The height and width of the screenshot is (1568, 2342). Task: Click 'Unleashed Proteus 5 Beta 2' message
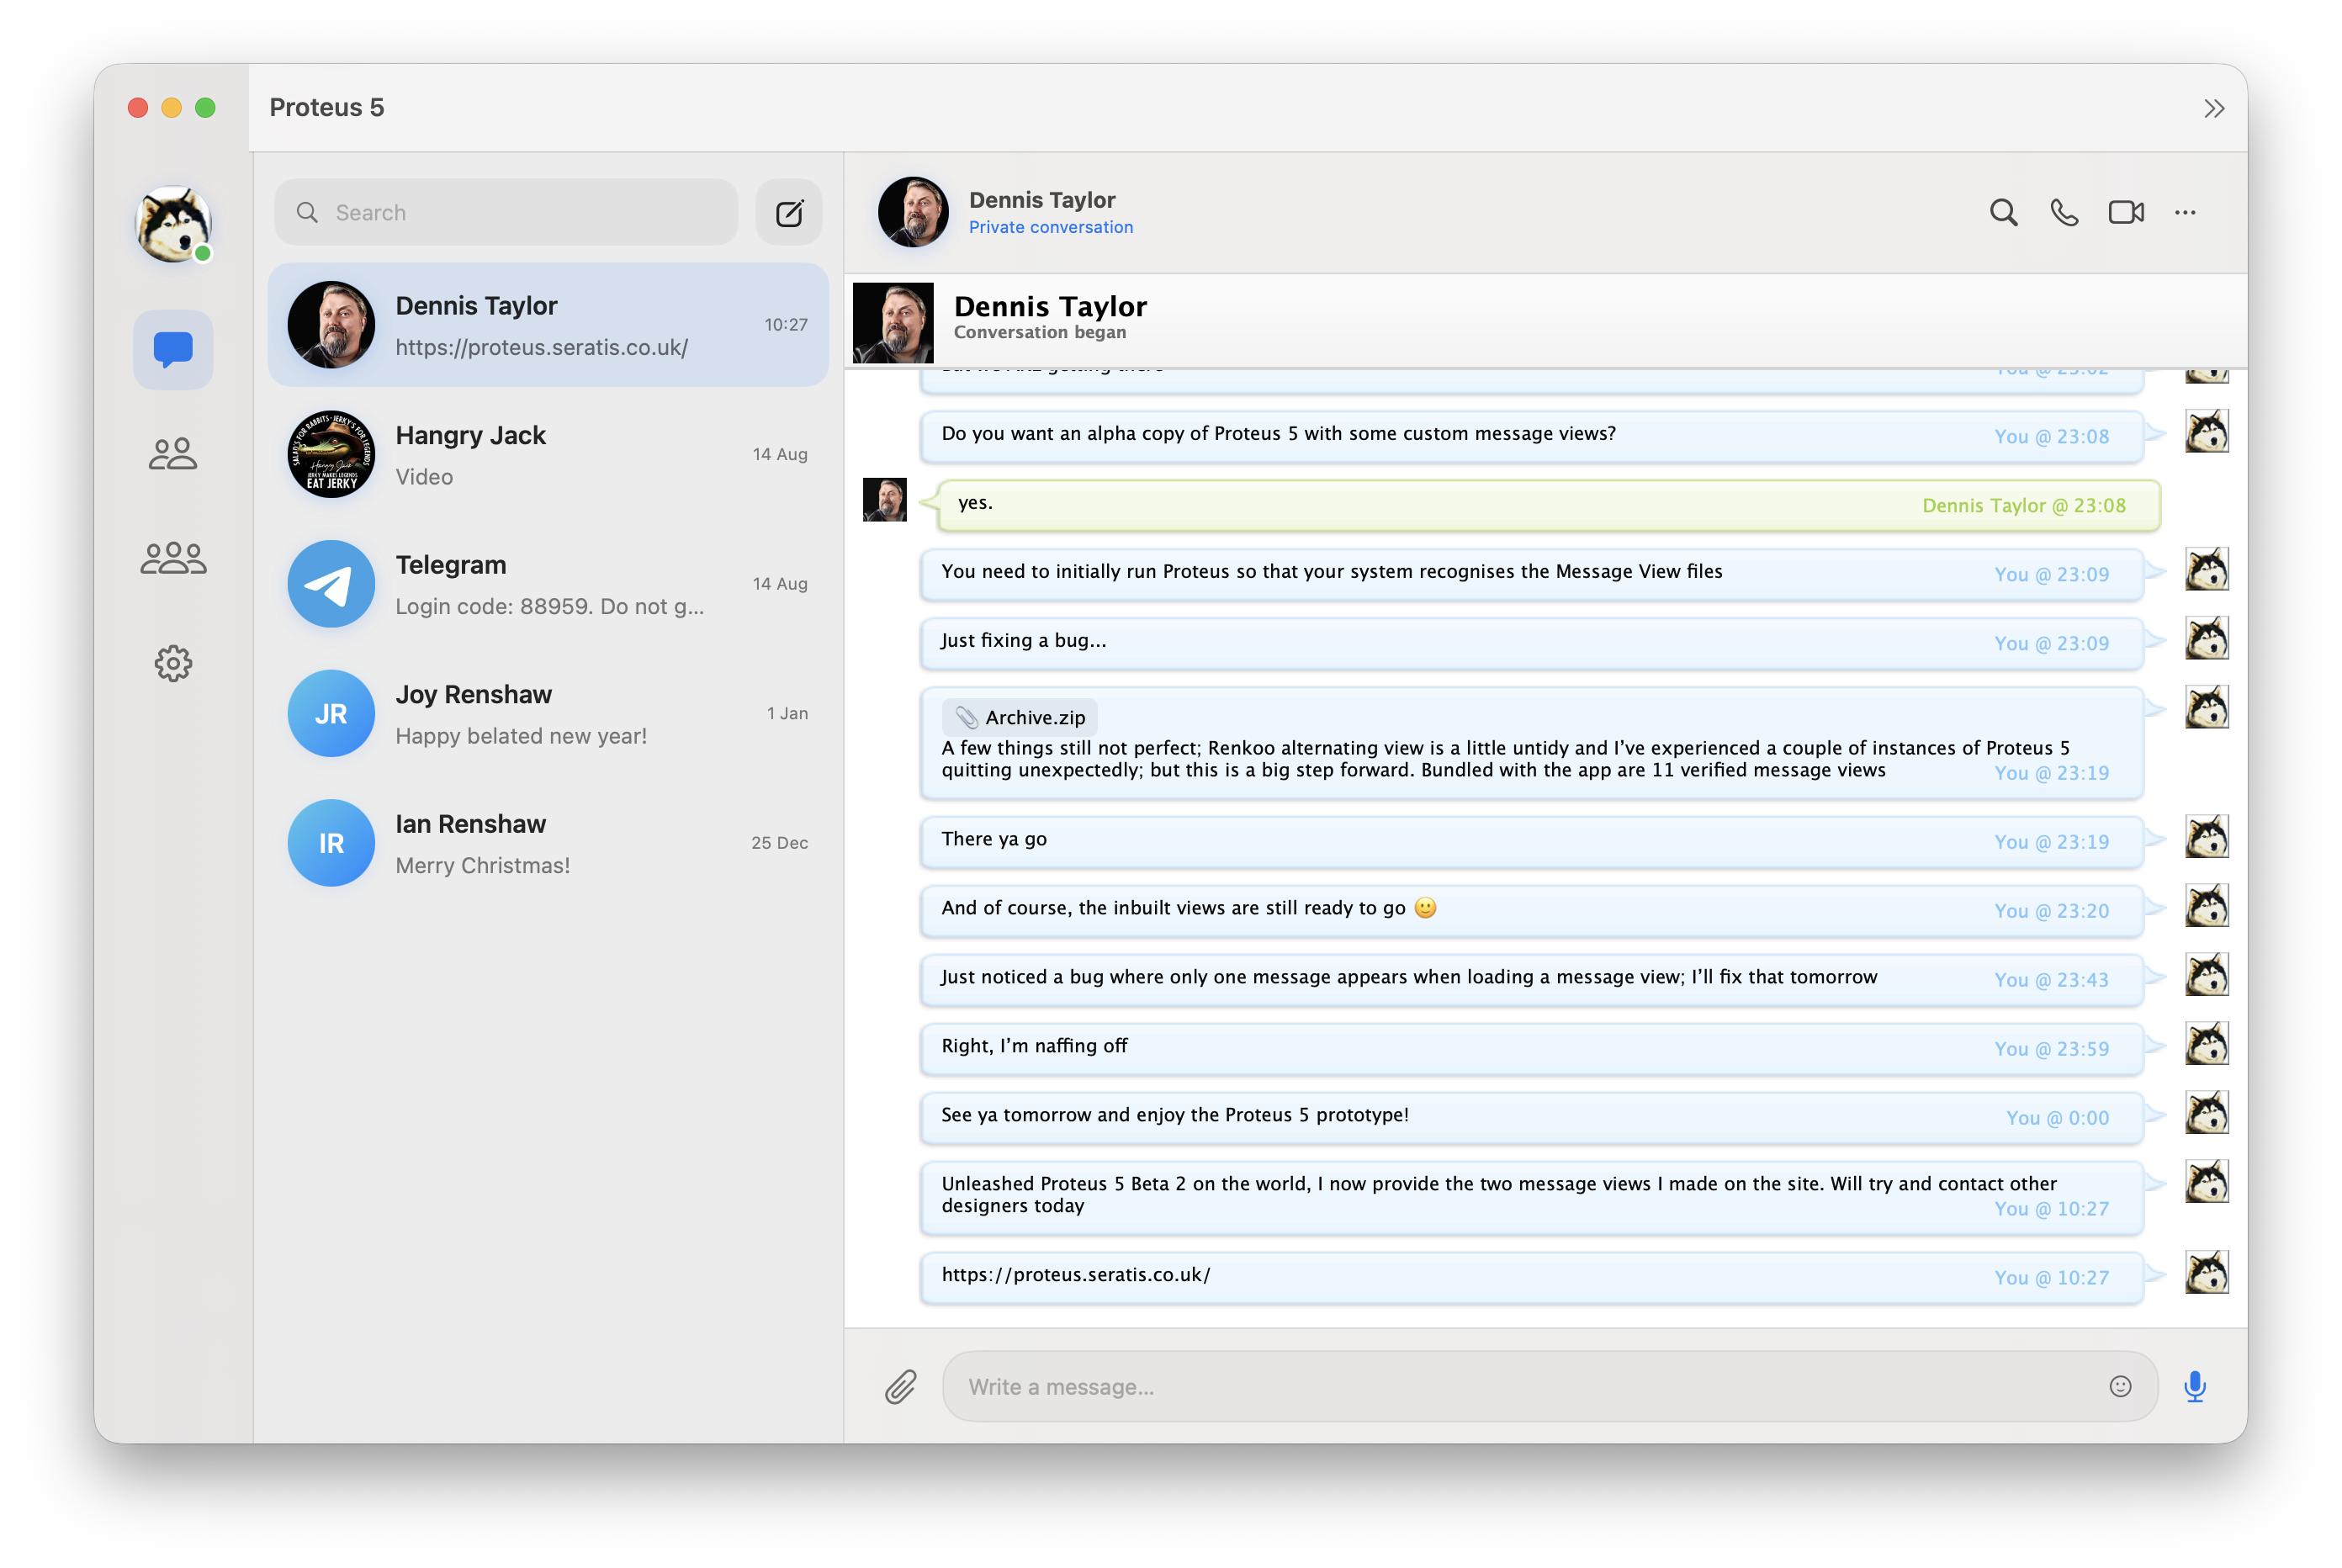click(1531, 1198)
